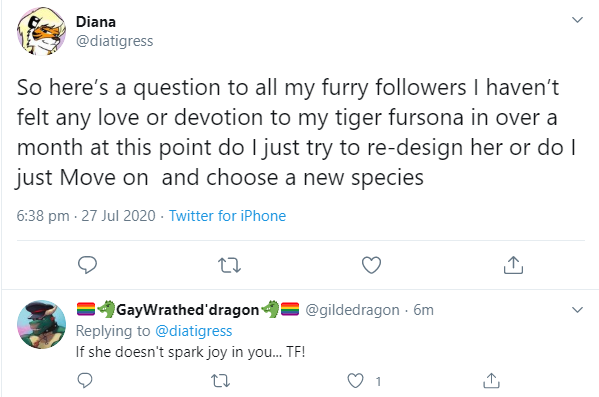Expand options chevron on gildedragon's reply
This screenshot has width=599, height=397.
[577, 309]
